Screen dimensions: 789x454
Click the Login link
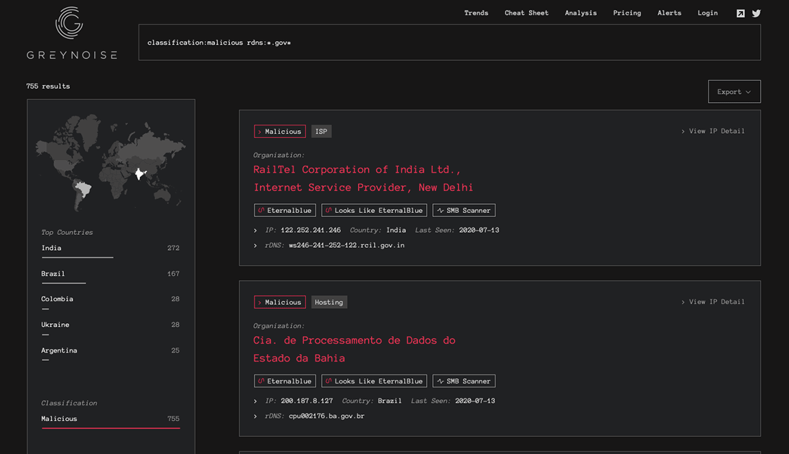pyautogui.click(x=707, y=13)
